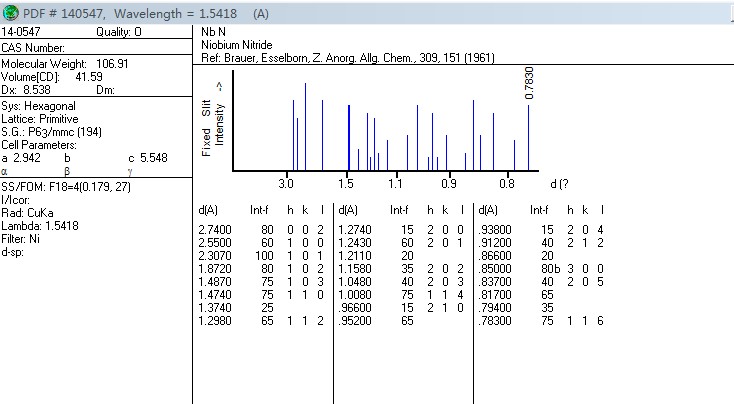Click the d-spacing .85000 cell

click(x=495, y=269)
